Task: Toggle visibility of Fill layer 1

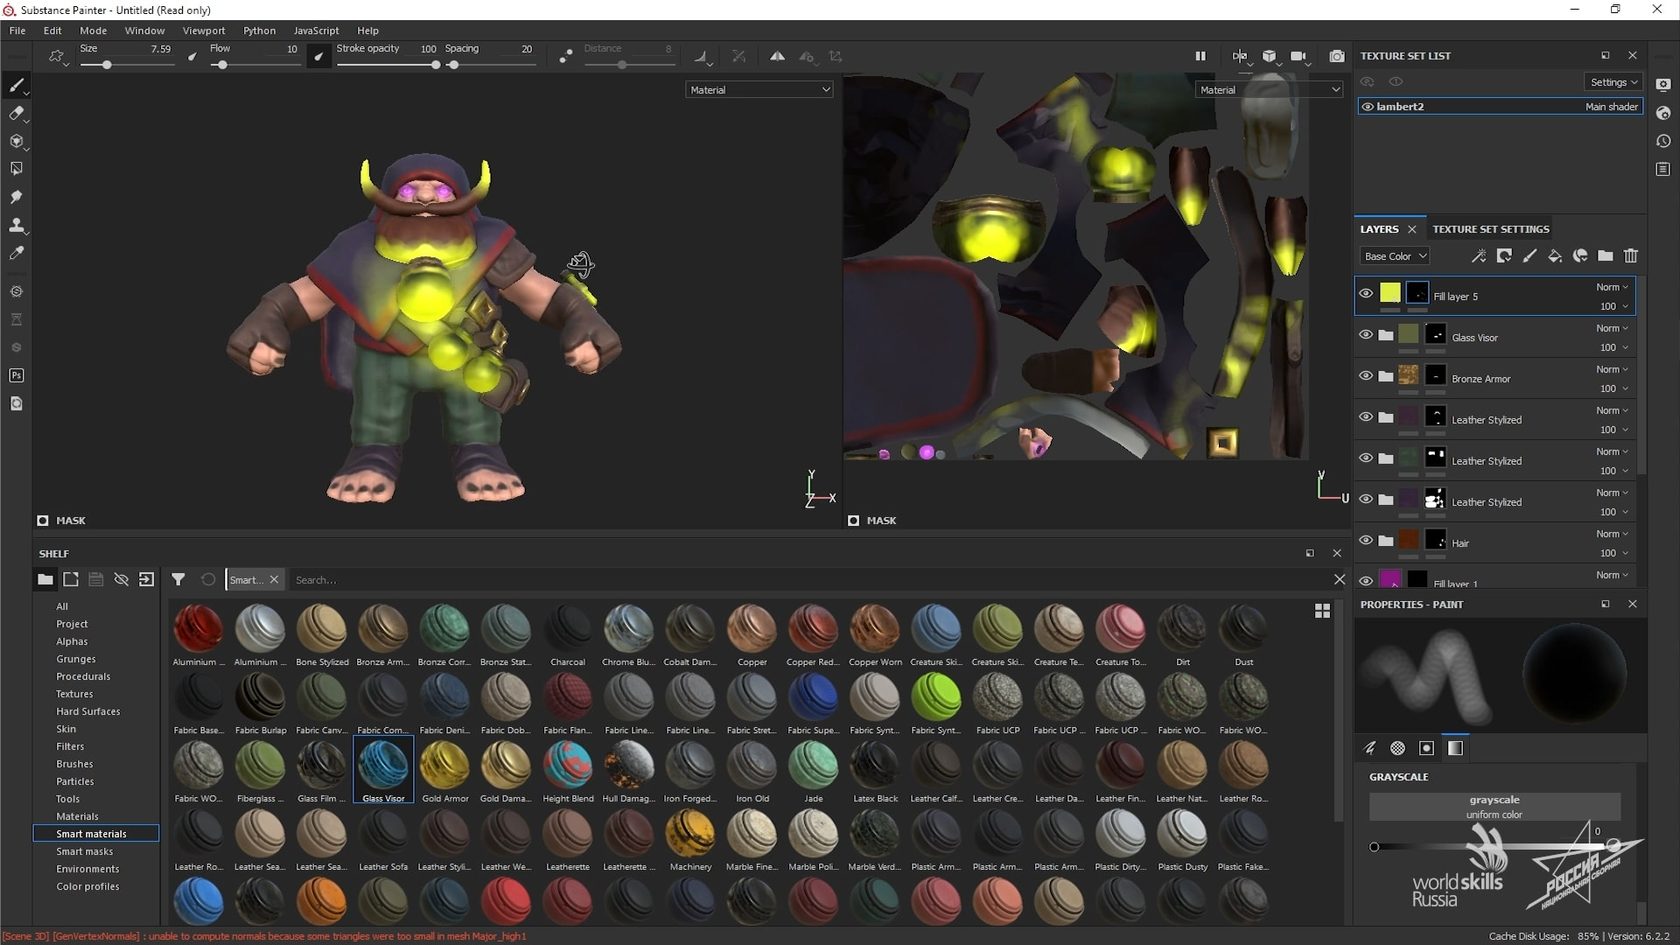Action: (x=1365, y=581)
